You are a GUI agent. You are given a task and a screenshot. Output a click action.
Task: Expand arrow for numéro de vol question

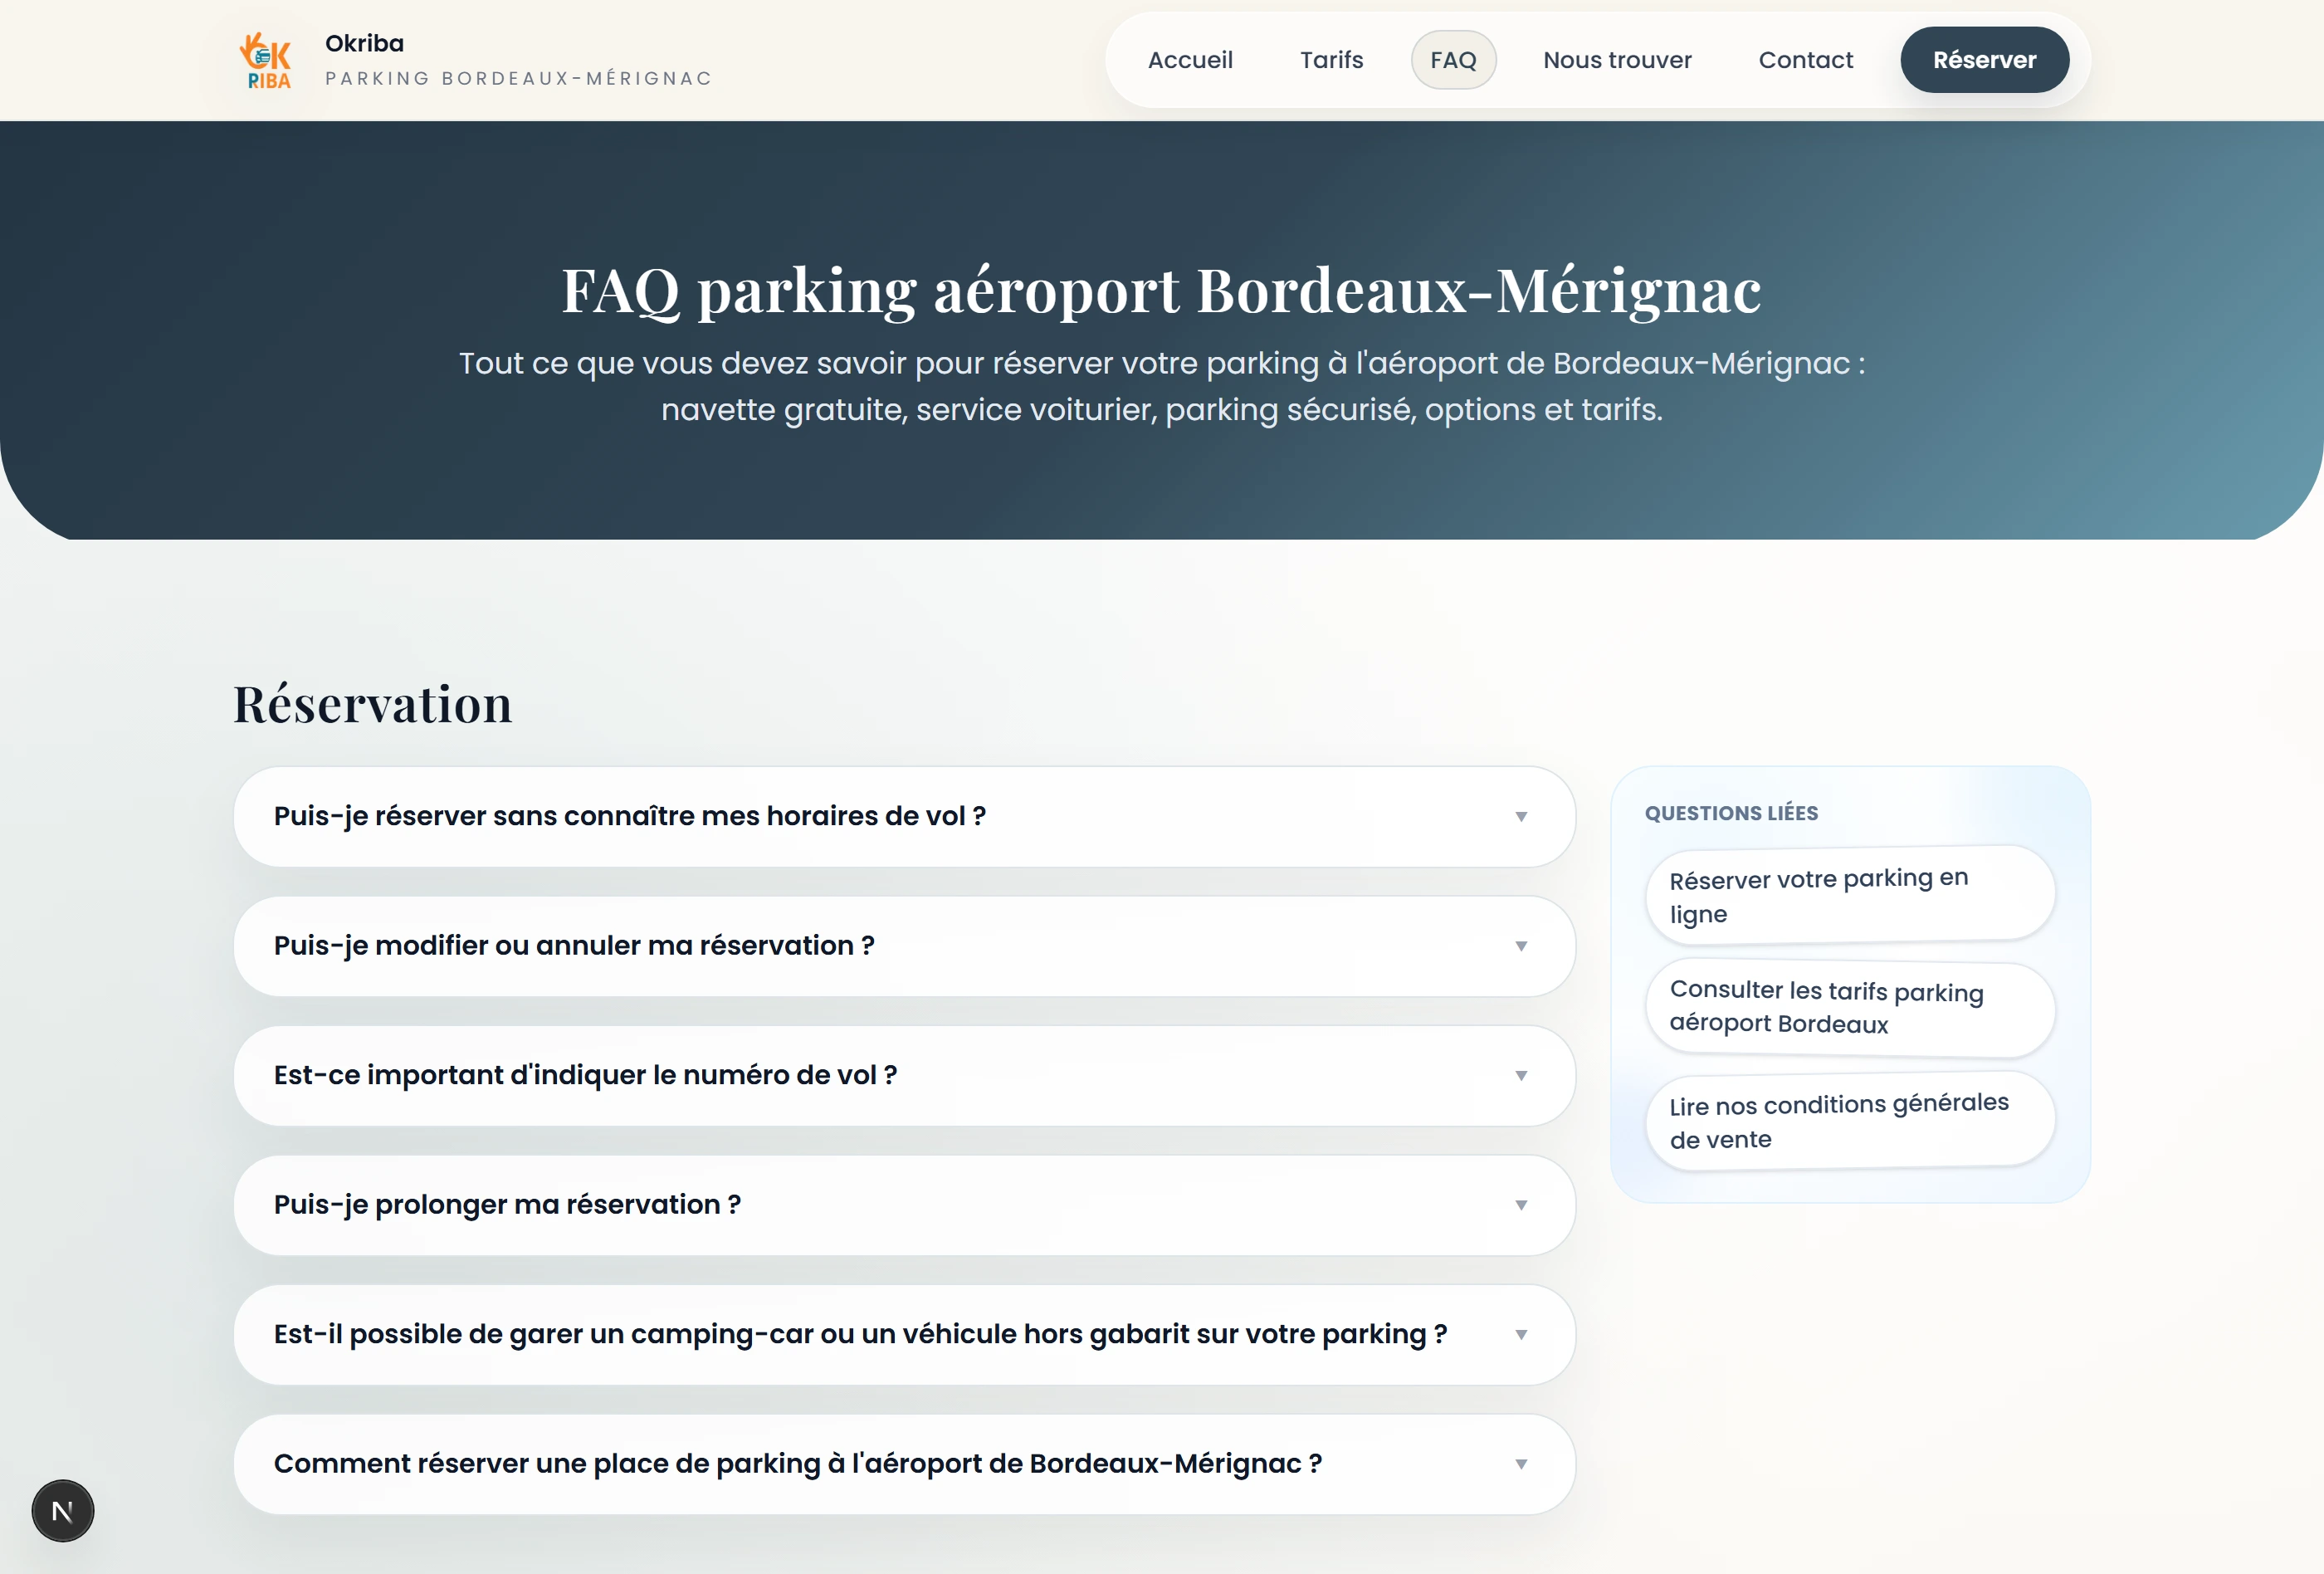click(1521, 1076)
